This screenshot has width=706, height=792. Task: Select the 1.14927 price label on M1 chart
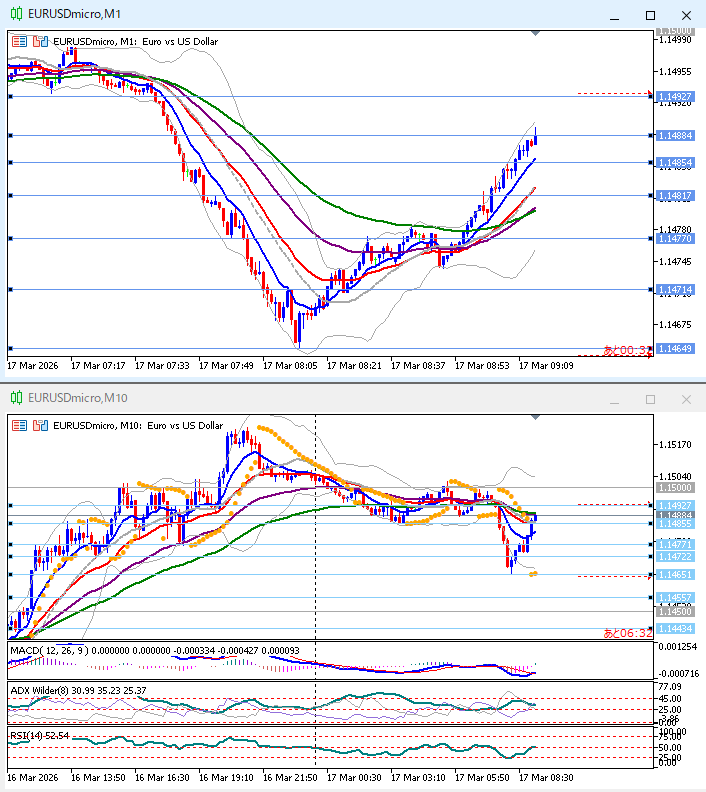676,97
